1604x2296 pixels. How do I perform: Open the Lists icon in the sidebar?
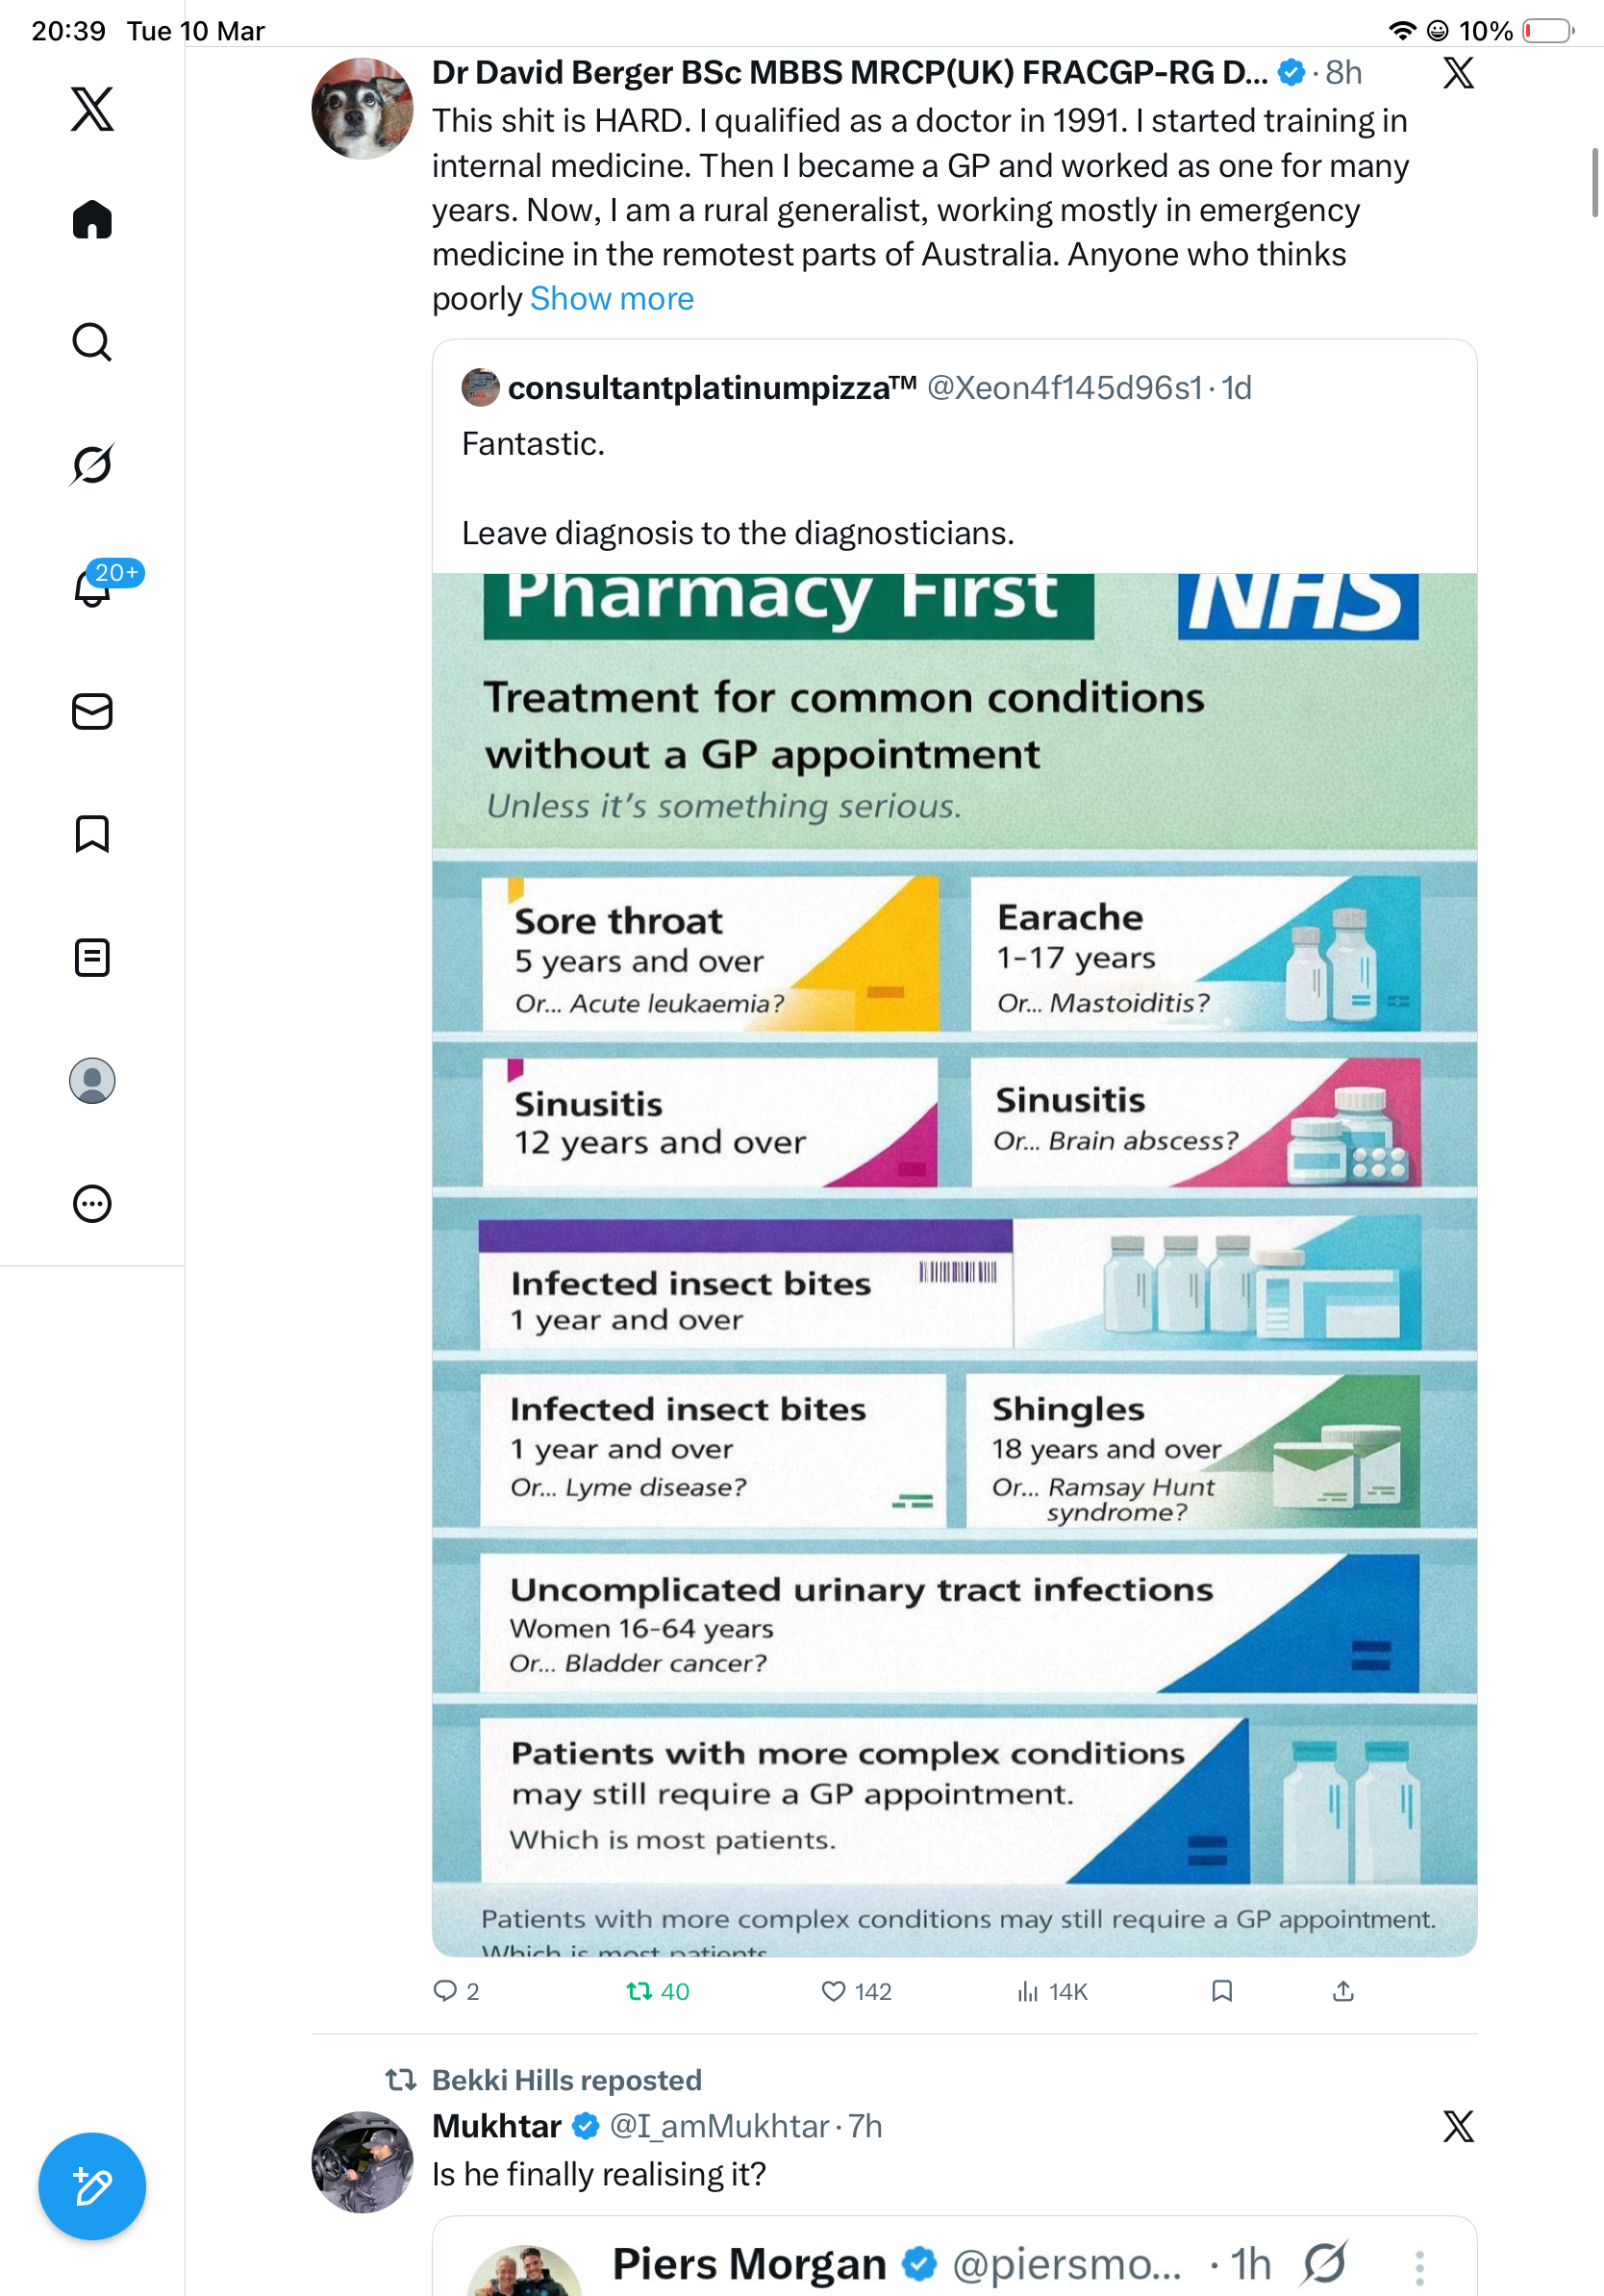(92, 957)
